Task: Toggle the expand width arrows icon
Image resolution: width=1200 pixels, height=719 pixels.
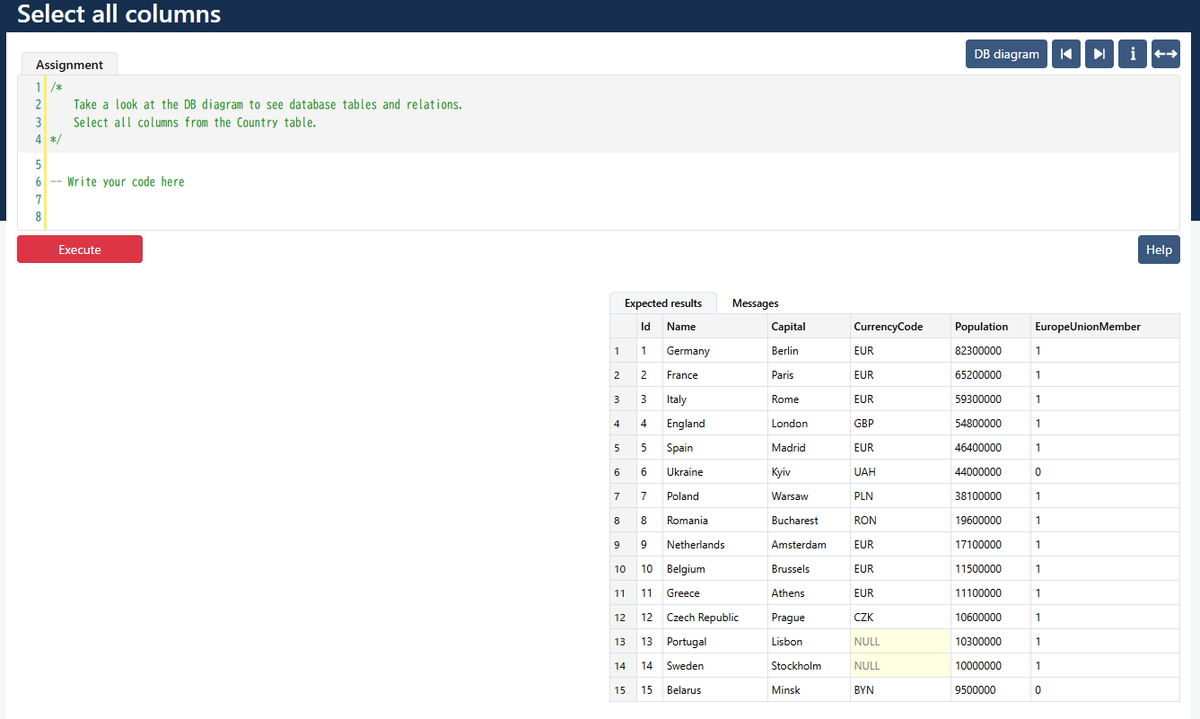Action: point(1165,54)
